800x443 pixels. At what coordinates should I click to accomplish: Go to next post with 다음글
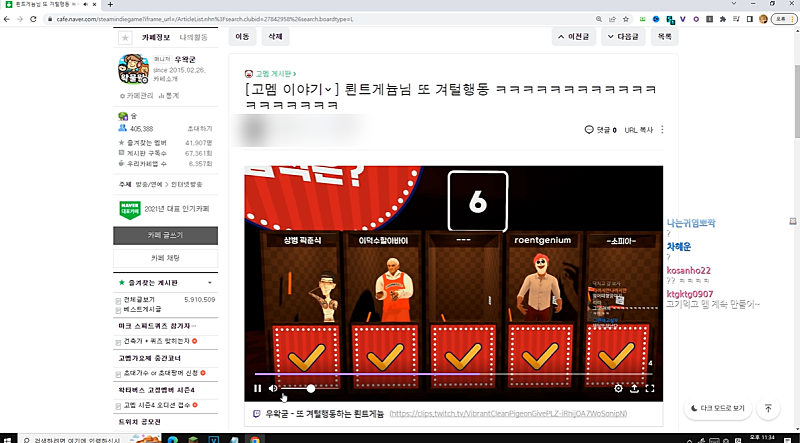click(x=623, y=37)
